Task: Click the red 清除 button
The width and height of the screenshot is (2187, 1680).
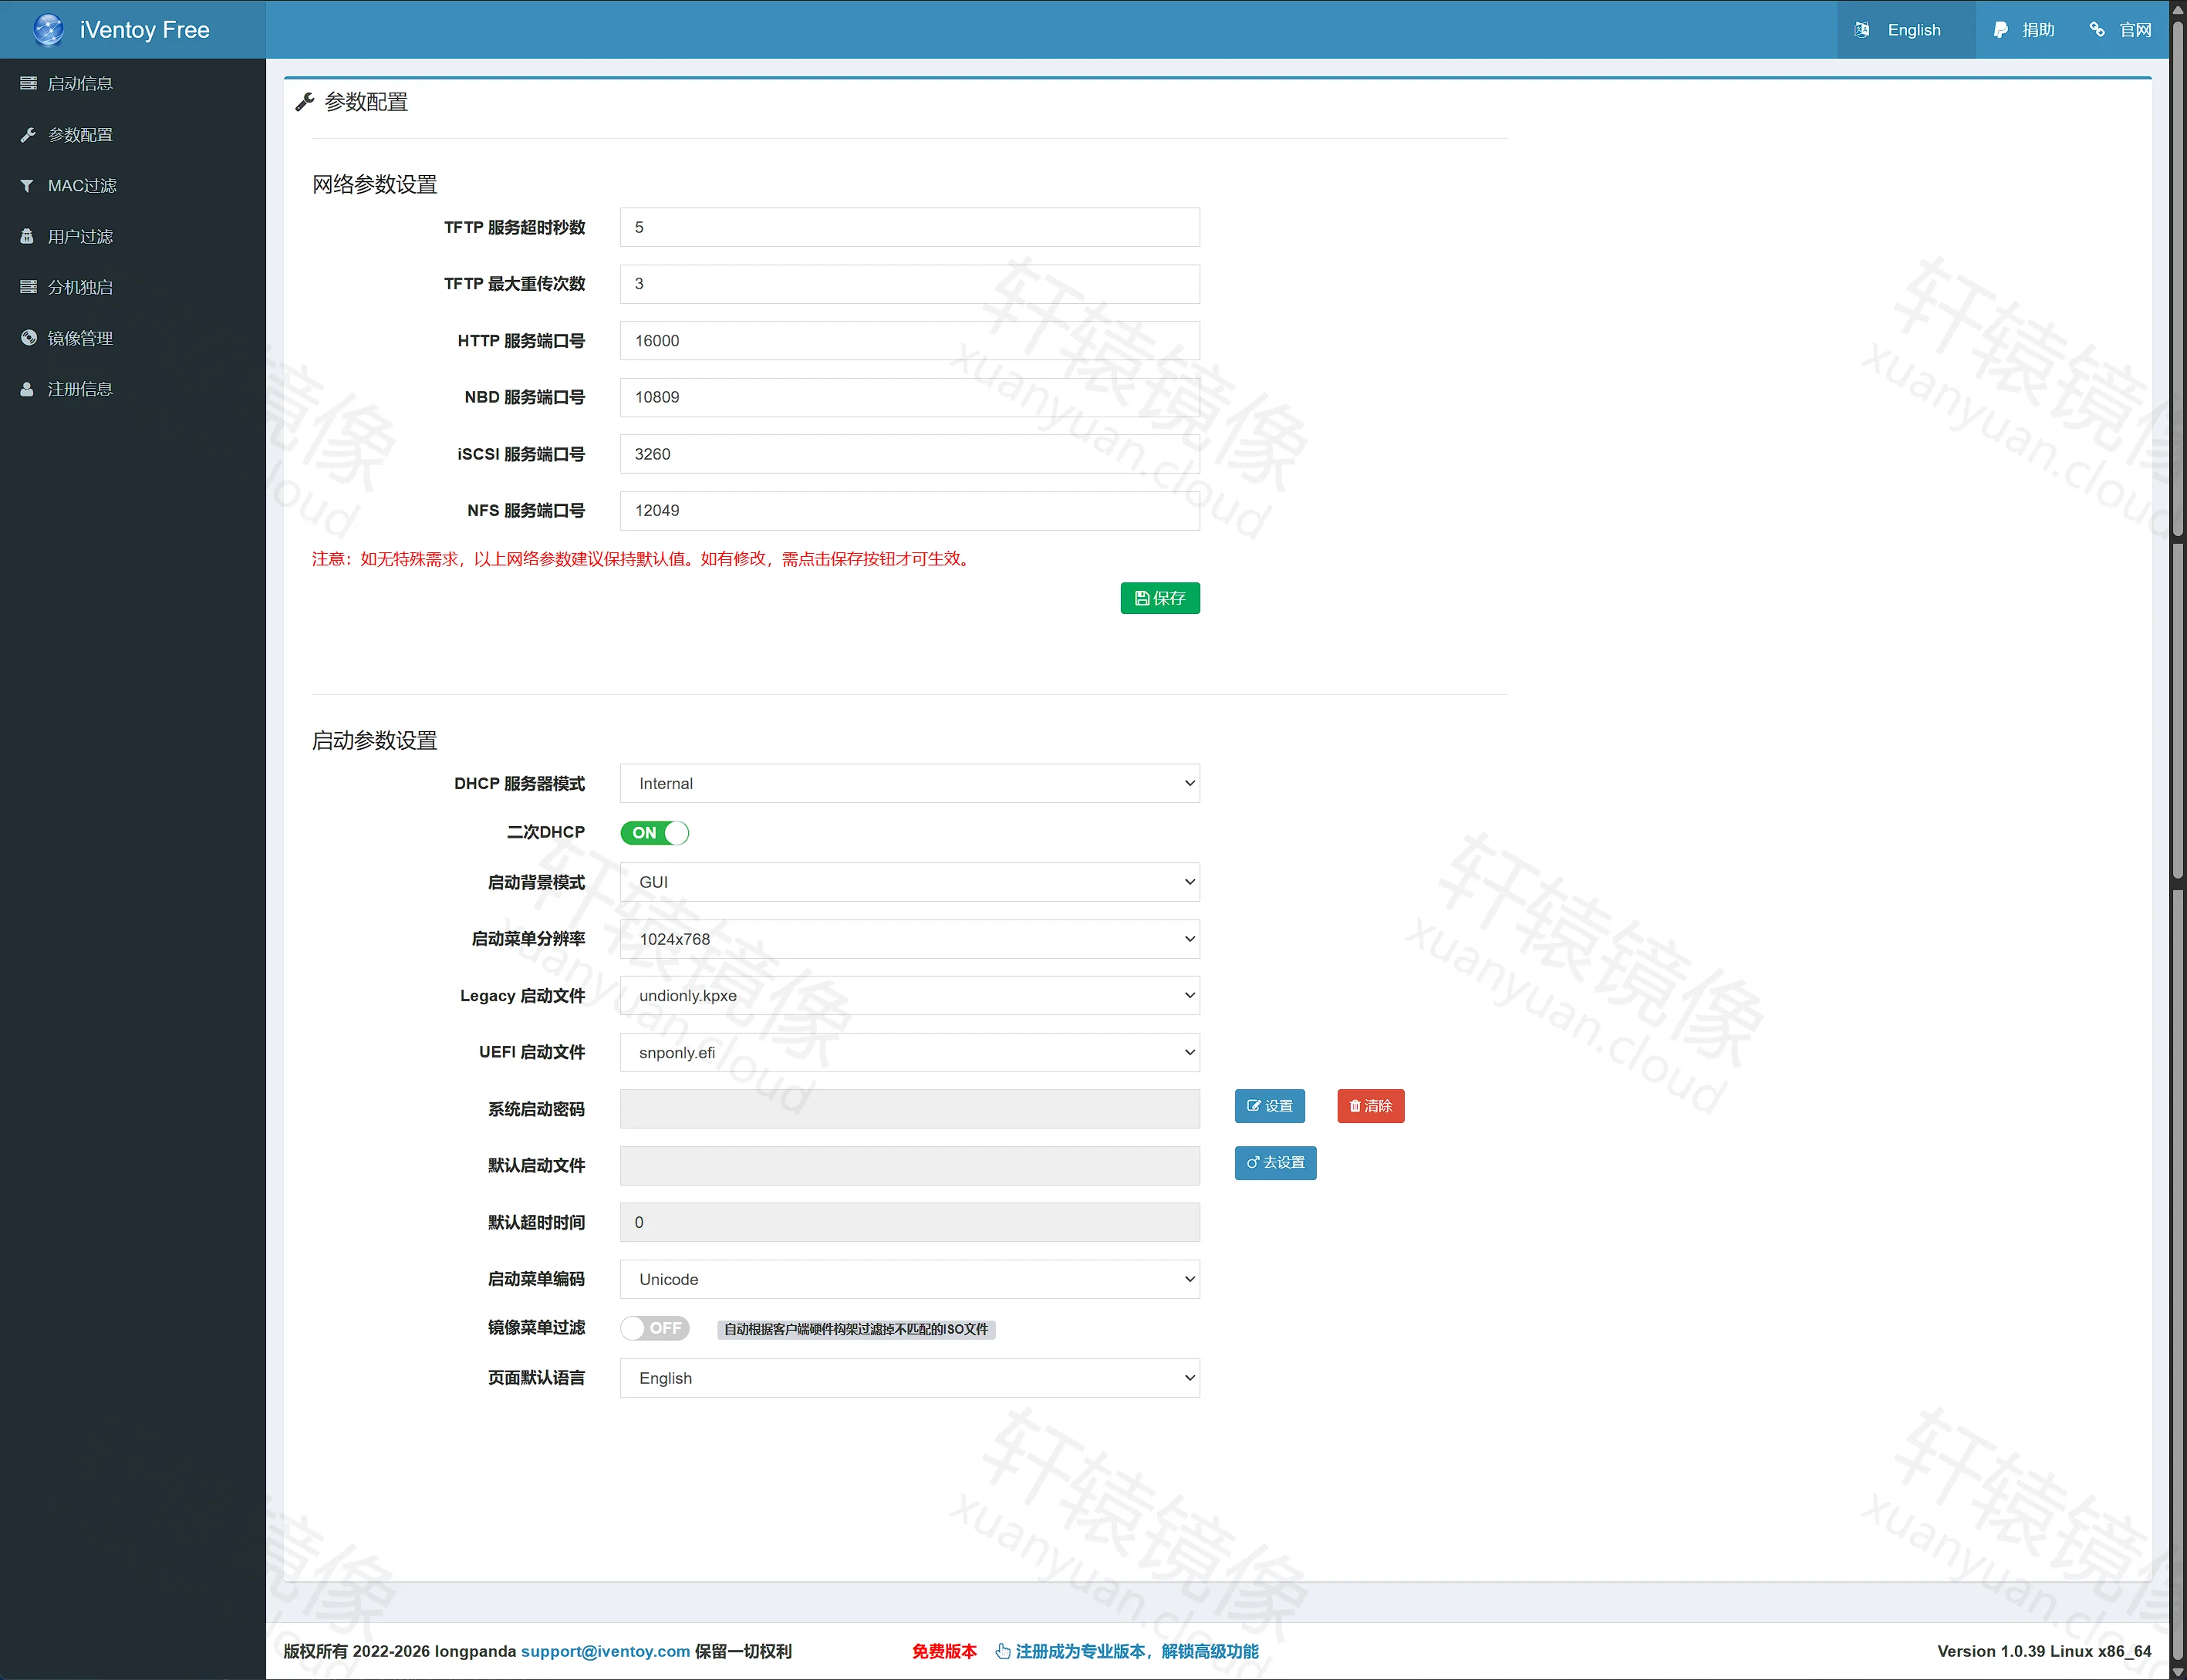Action: click(x=1370, y=1106)
